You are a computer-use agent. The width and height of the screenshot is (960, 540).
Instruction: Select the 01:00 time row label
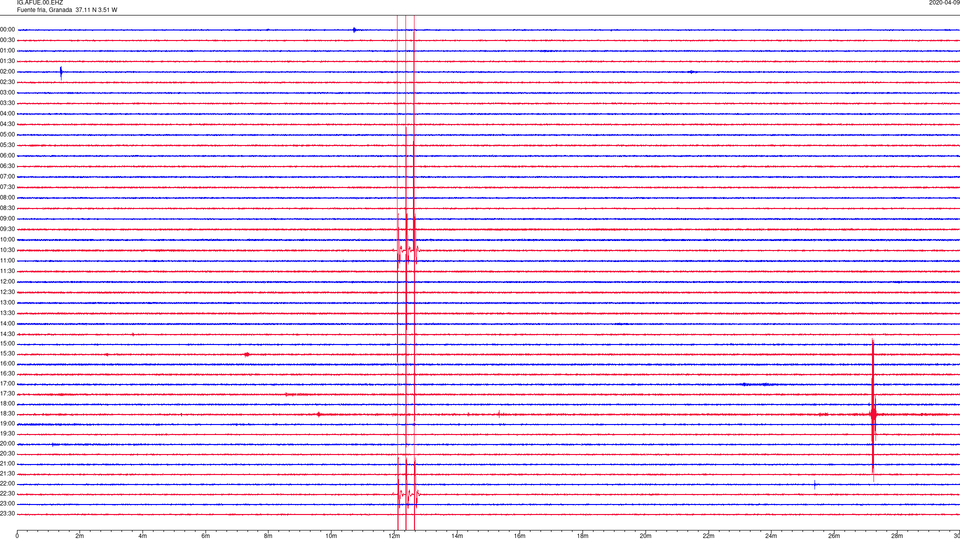click(x=8, y=51)
